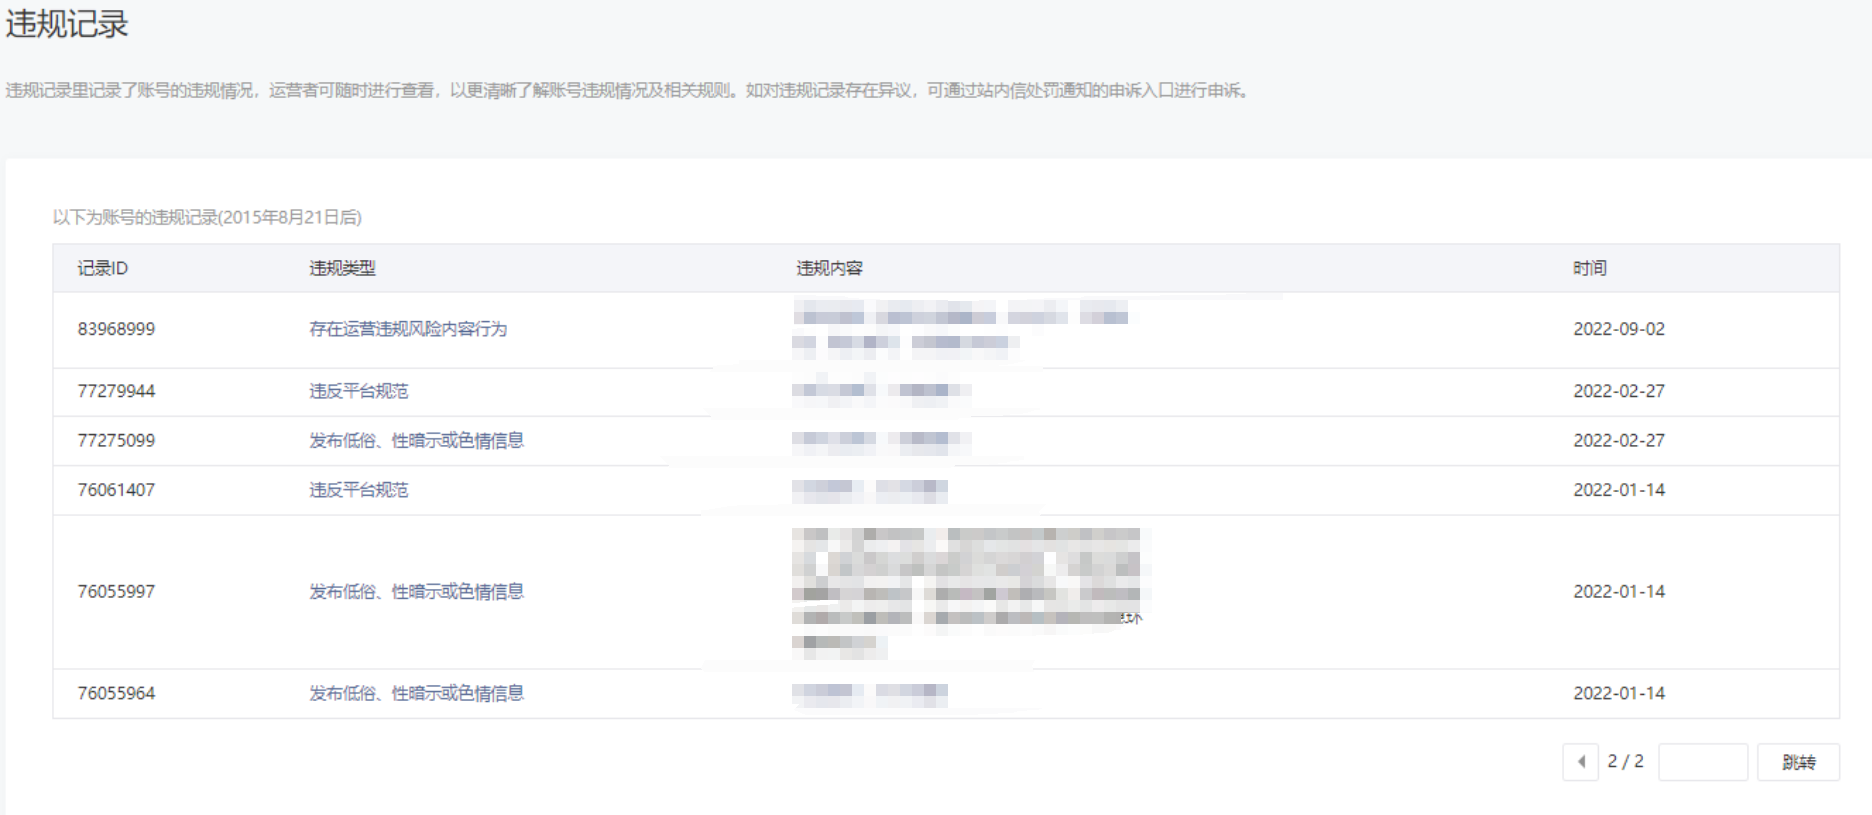Click the 时间 column header
This screenshot has height=815, width=1872.
click(1589, 268)
